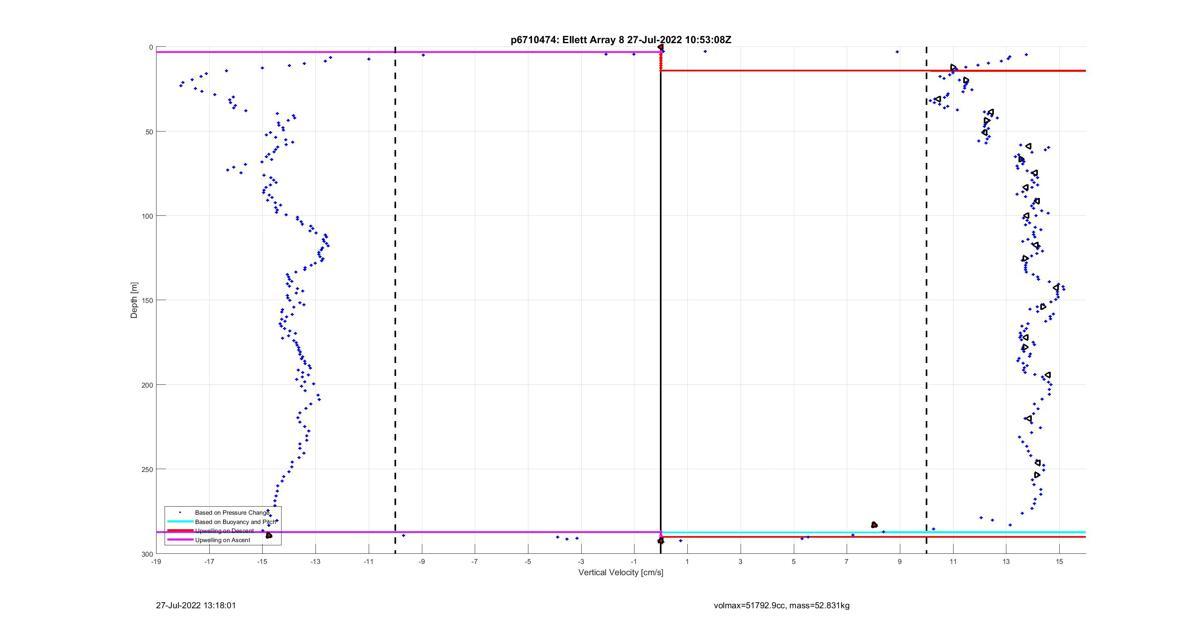Click the depth-axis tick label '0'
The image size is (1200, 622).
point(151,47)
